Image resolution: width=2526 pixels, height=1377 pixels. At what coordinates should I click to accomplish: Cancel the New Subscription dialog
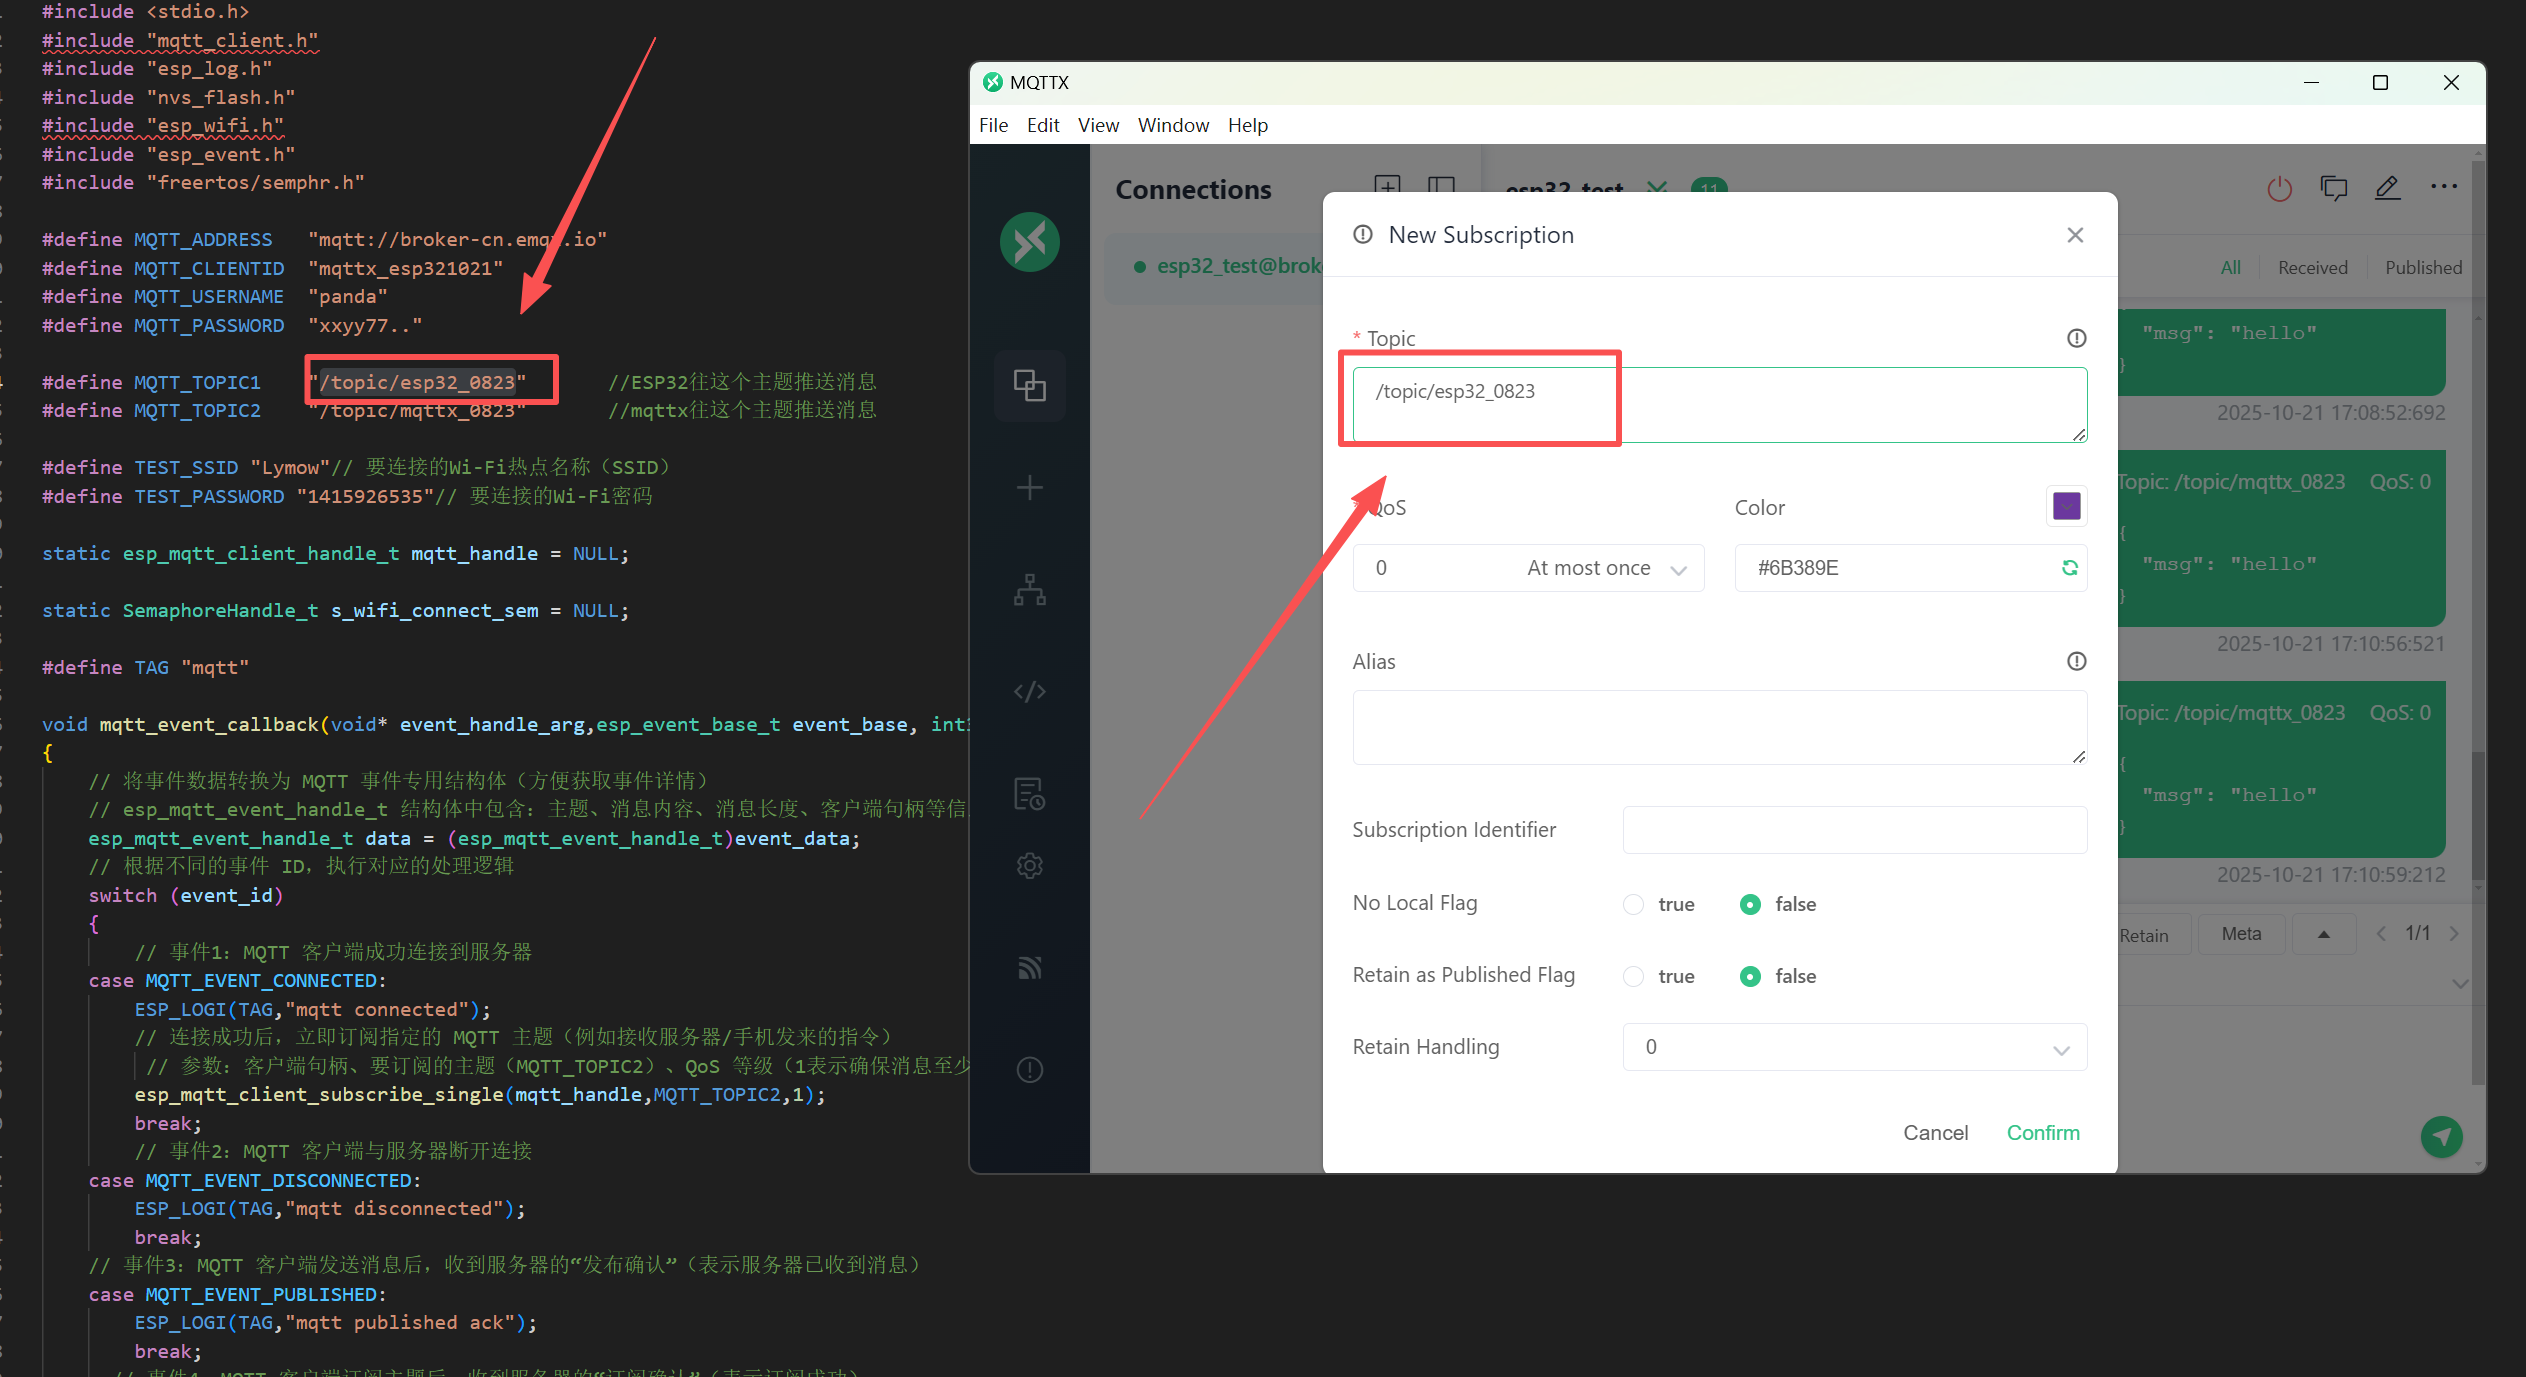[x=1935, y=1132]
